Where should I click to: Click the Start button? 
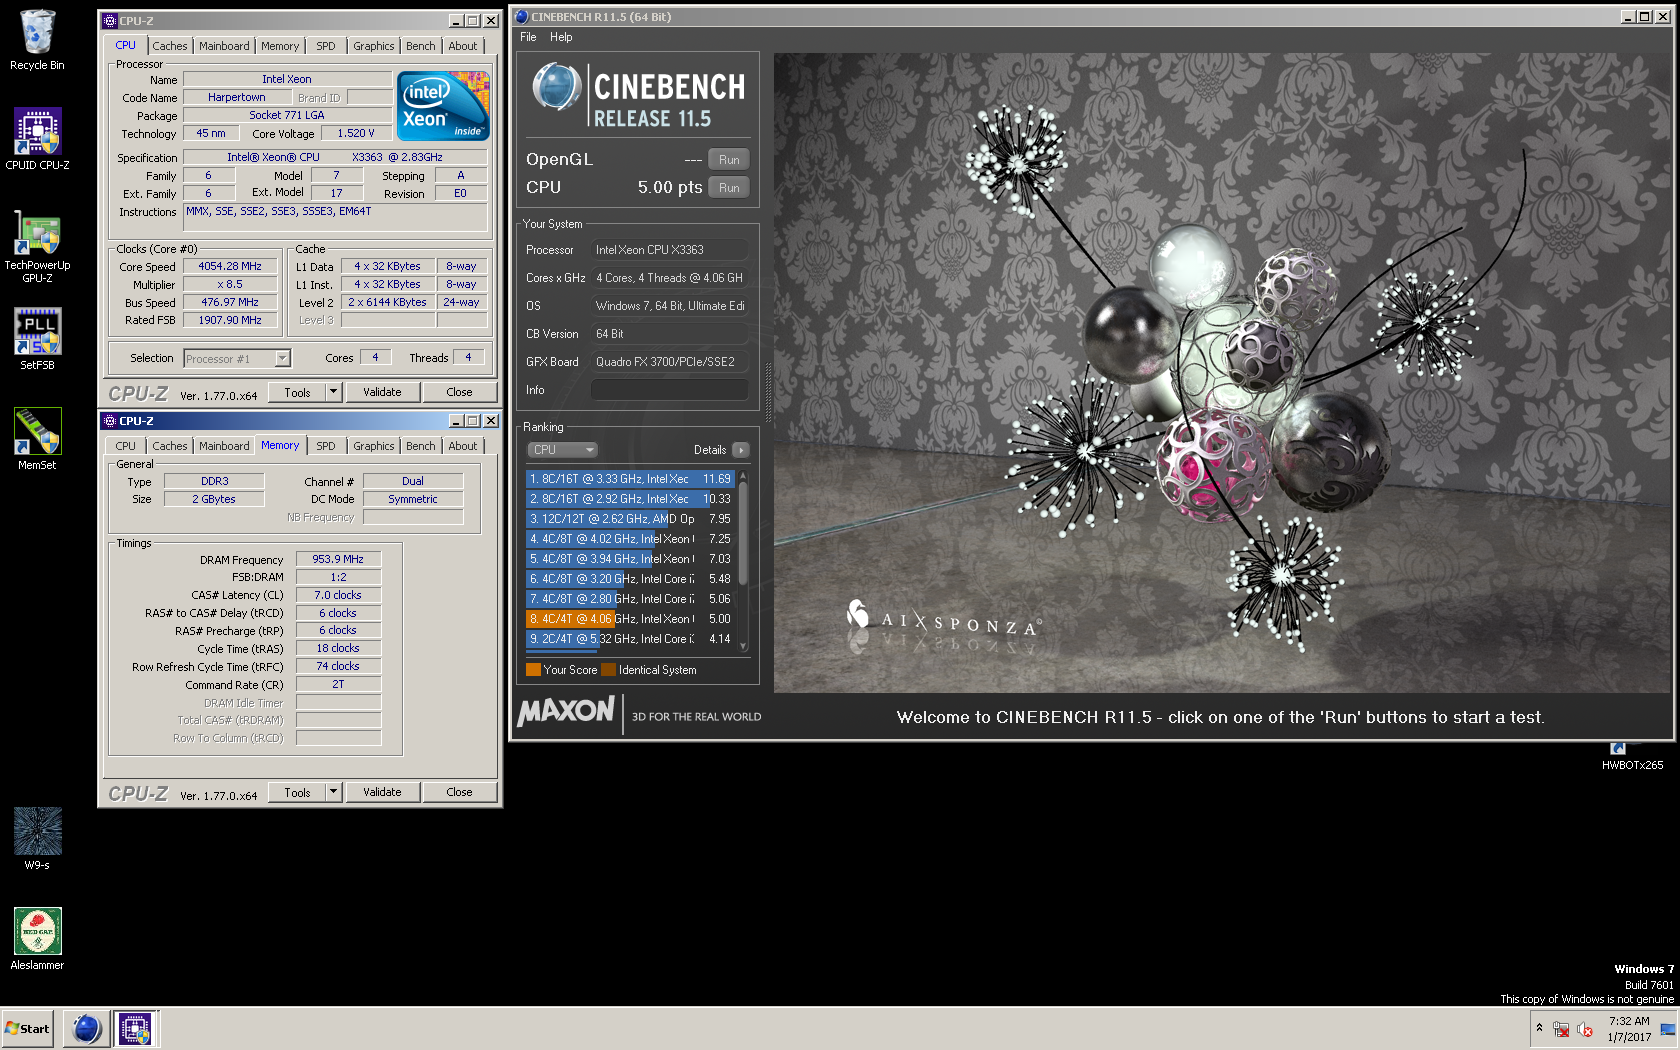(x=27, y=1028)
